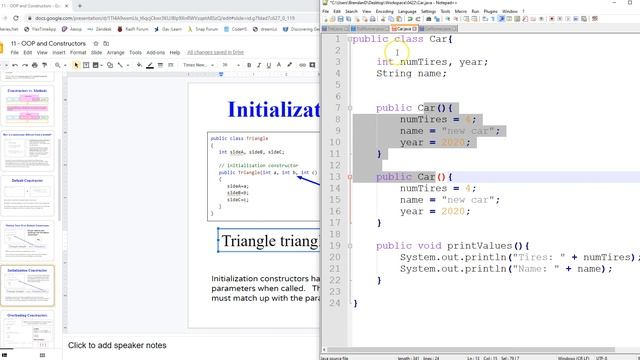
Task: Open the Snap Forum bookmark
Action: click(x=203, y=29)
